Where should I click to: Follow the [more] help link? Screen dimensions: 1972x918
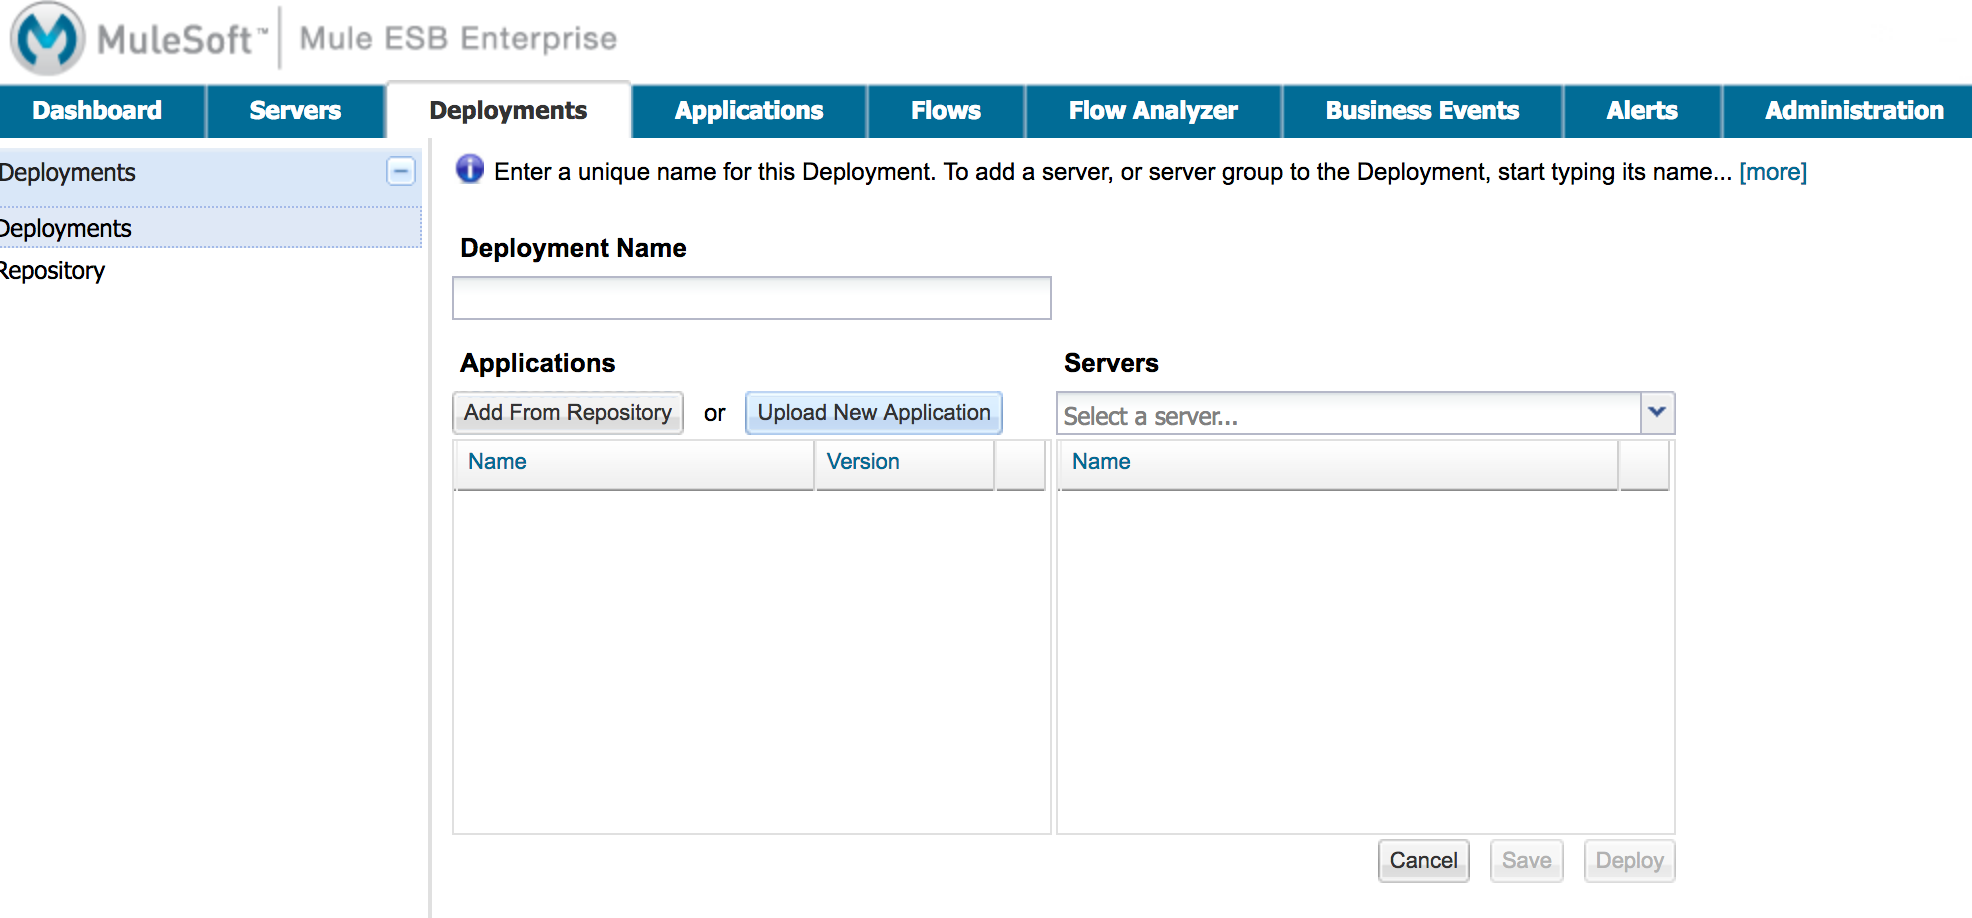(x=1773, y=172)
